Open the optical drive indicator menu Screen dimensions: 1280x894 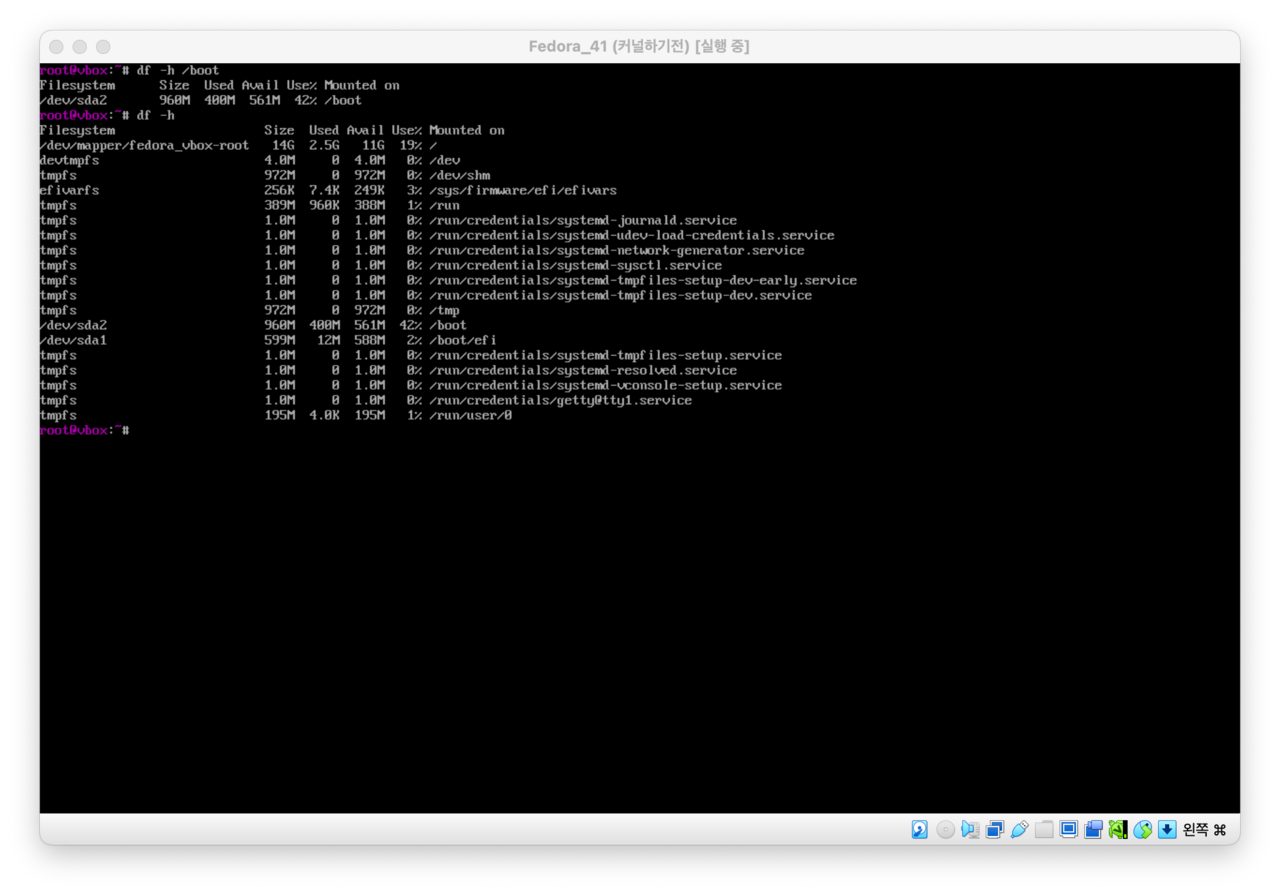click(945, 829)
